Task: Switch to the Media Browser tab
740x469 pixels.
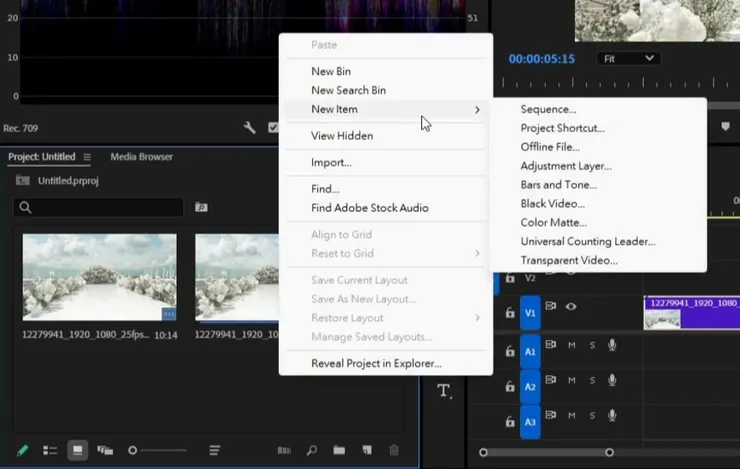Action: click(x=141, y=157)
